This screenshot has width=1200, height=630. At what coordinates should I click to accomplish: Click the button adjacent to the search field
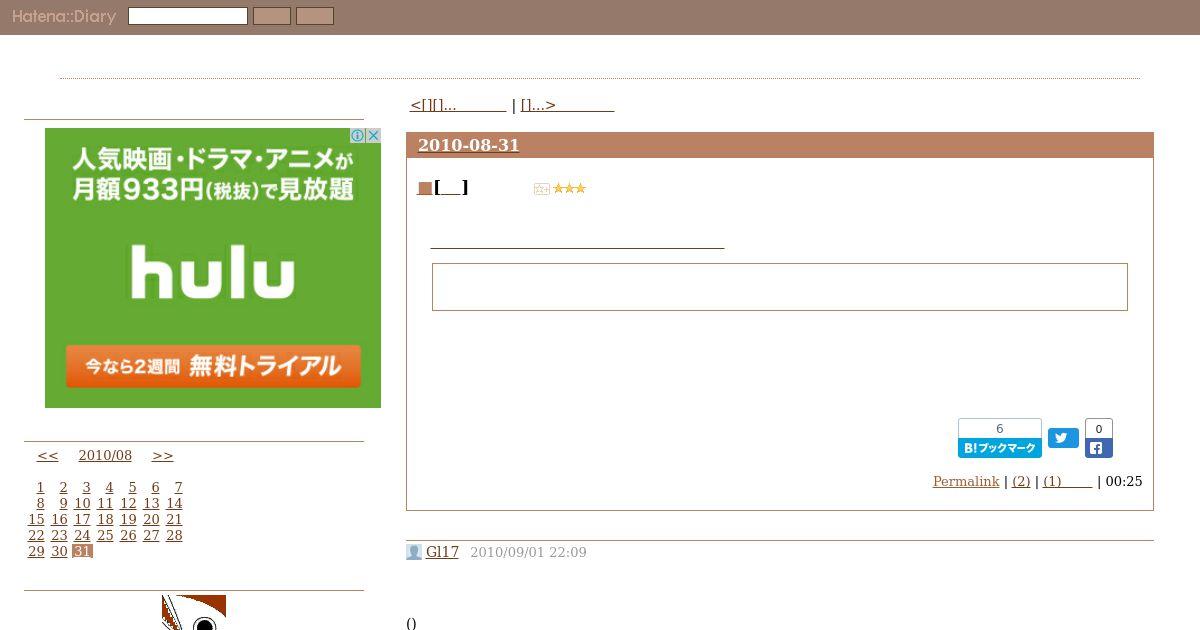(x=272, y=16)
